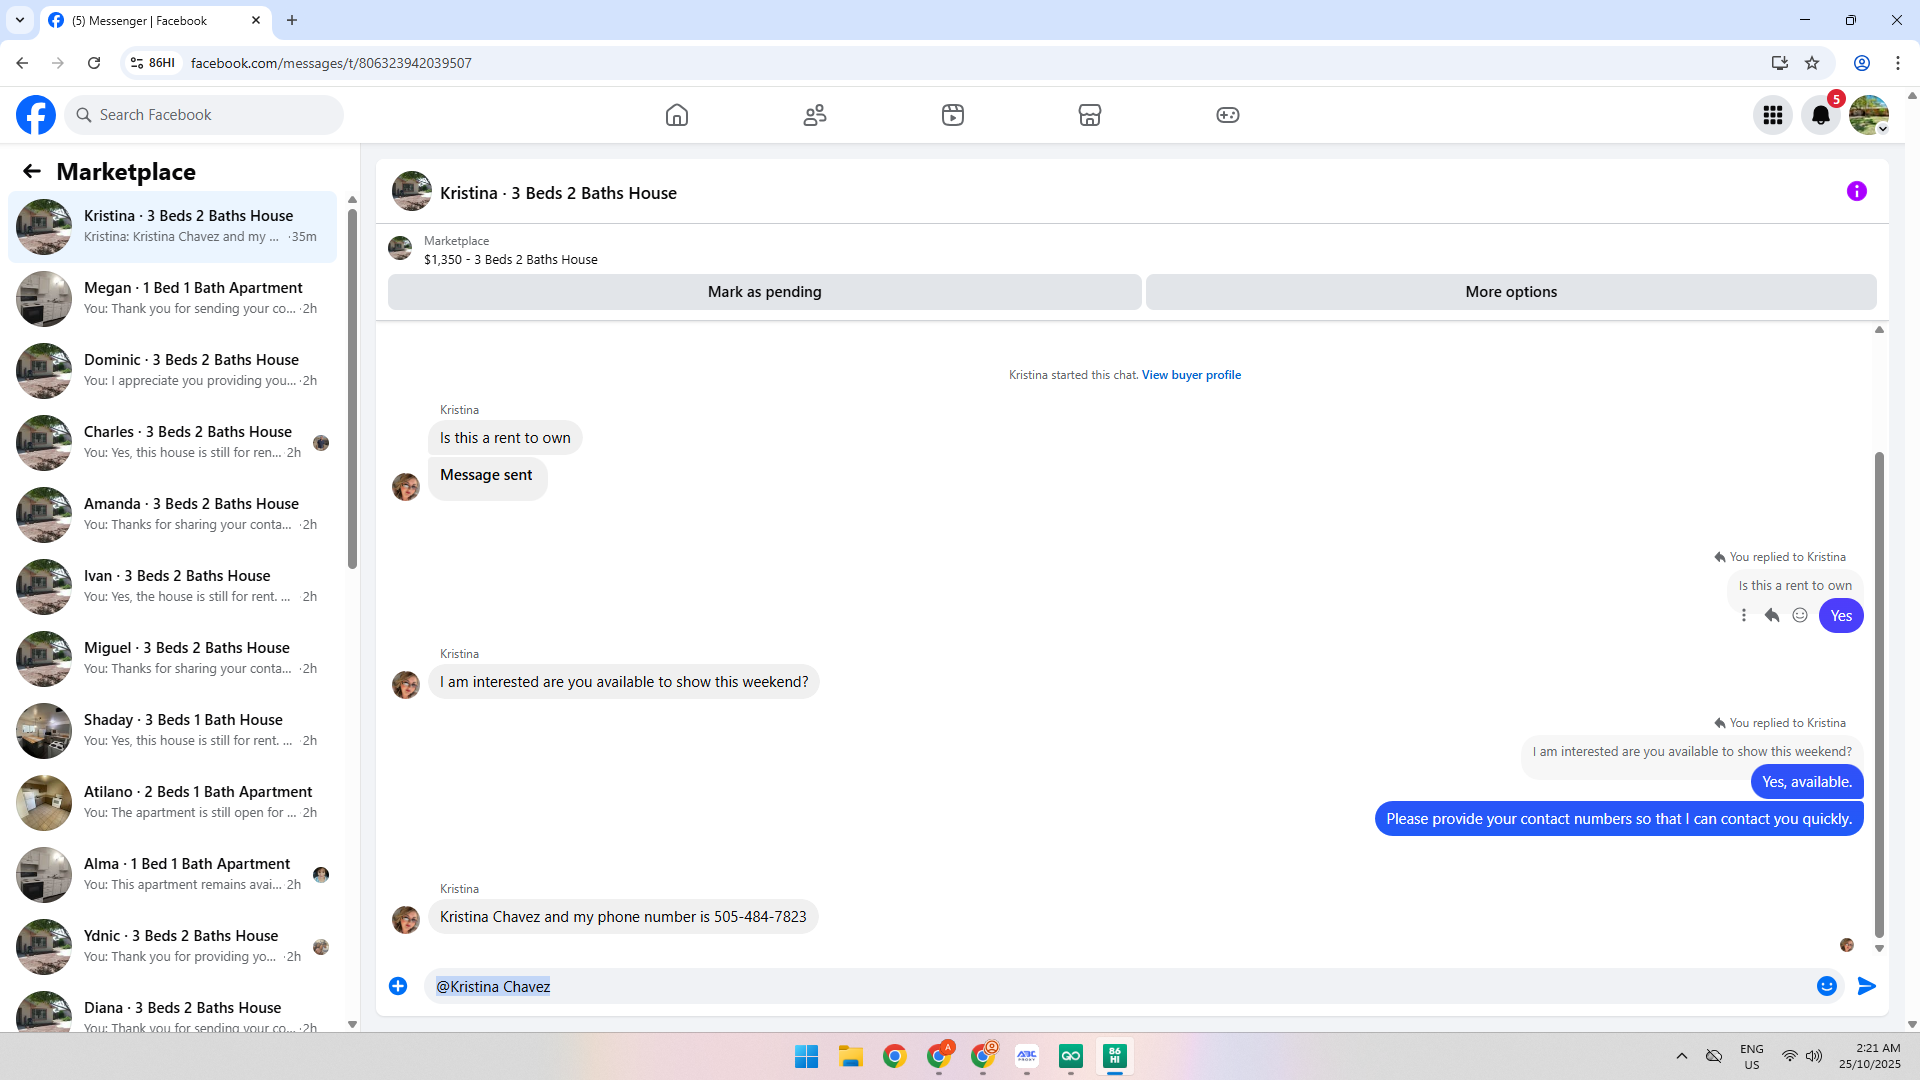Screen dimensions: 1920x1080
Task: Open Megan 1 Bed 1 Bath Apartment chat
Action: pyautogui.click(x=172, y=298)
